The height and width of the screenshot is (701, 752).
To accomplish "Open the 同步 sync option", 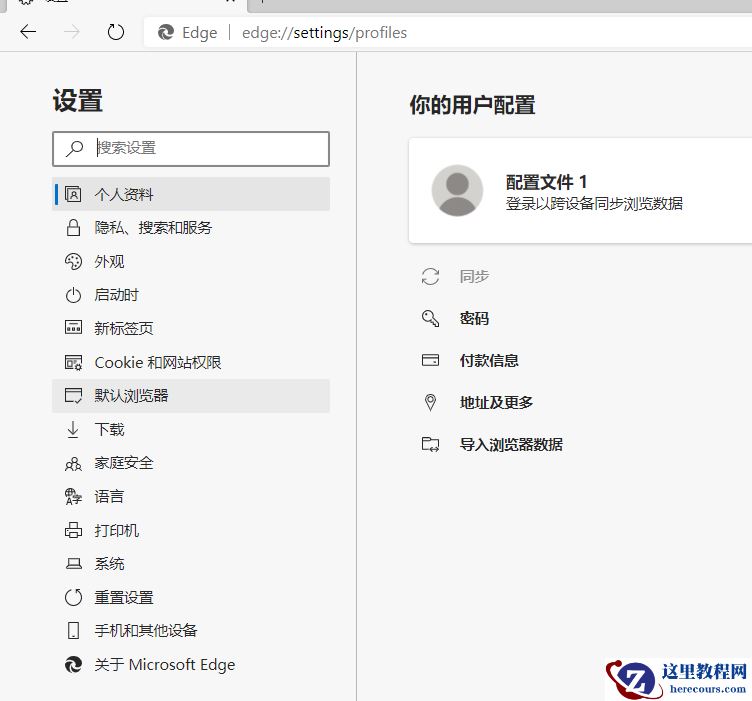I will 474,277.
